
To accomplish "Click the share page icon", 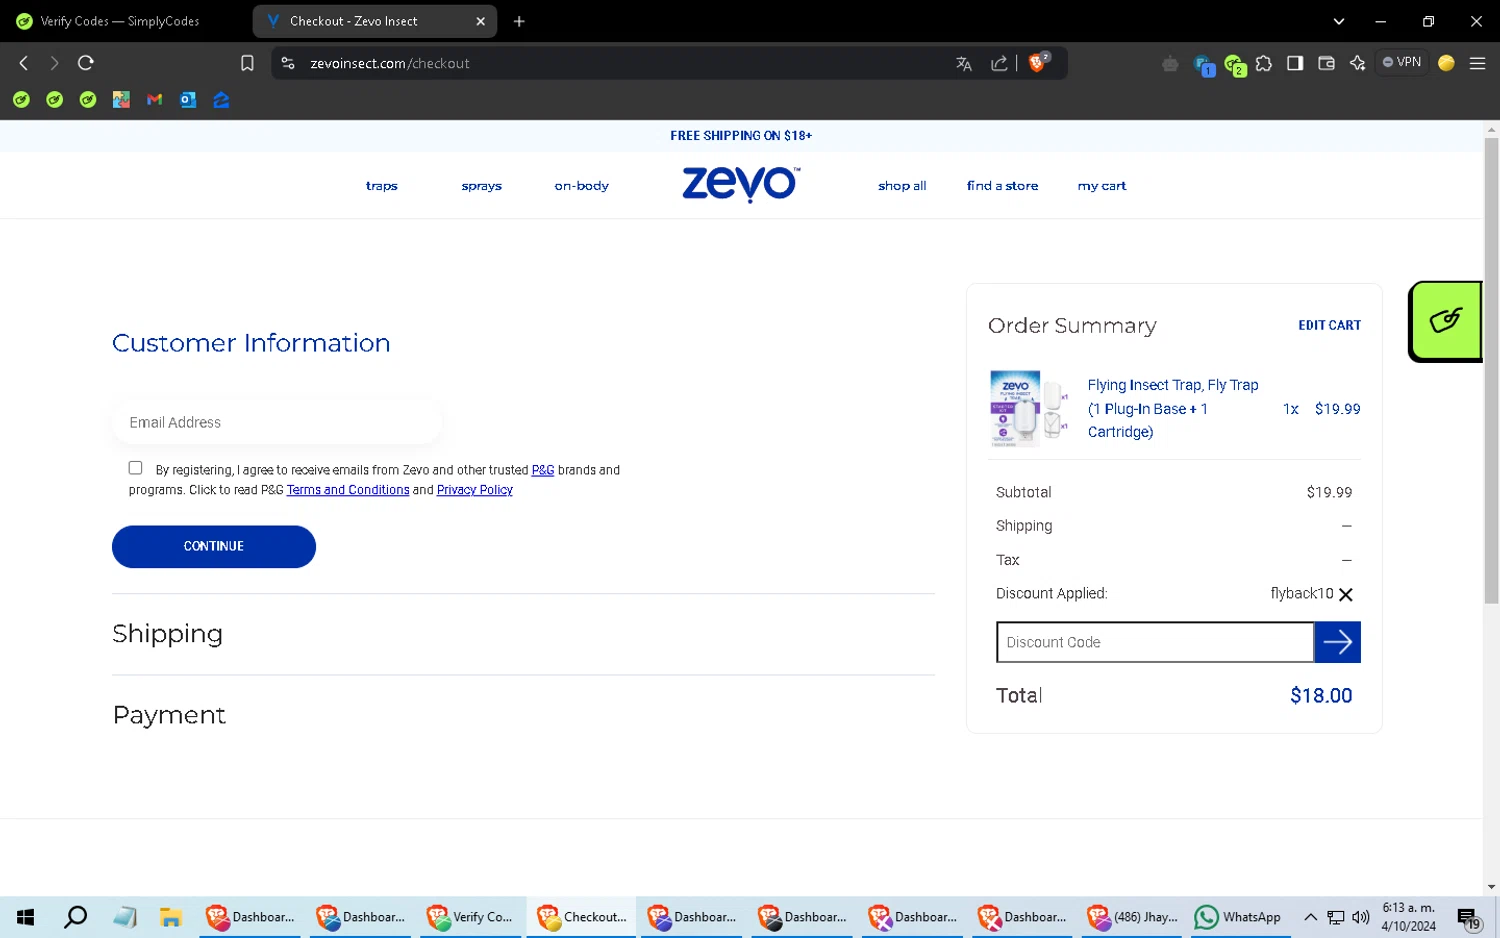I will tap(999, 63).
